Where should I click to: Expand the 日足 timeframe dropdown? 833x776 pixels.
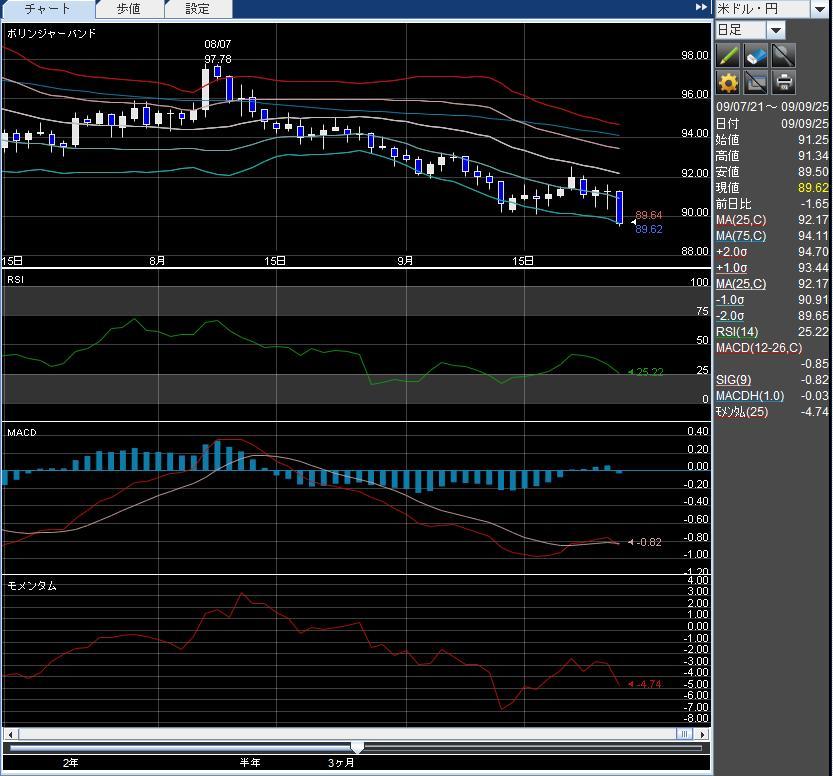(776, 30)
